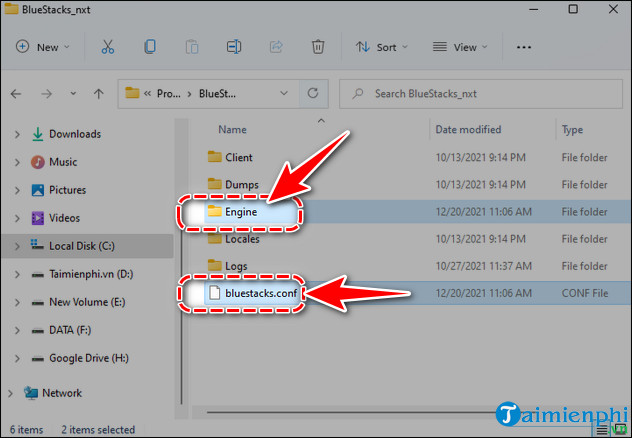Maximize the BlueStacks_nxt window

pos(573,9)
